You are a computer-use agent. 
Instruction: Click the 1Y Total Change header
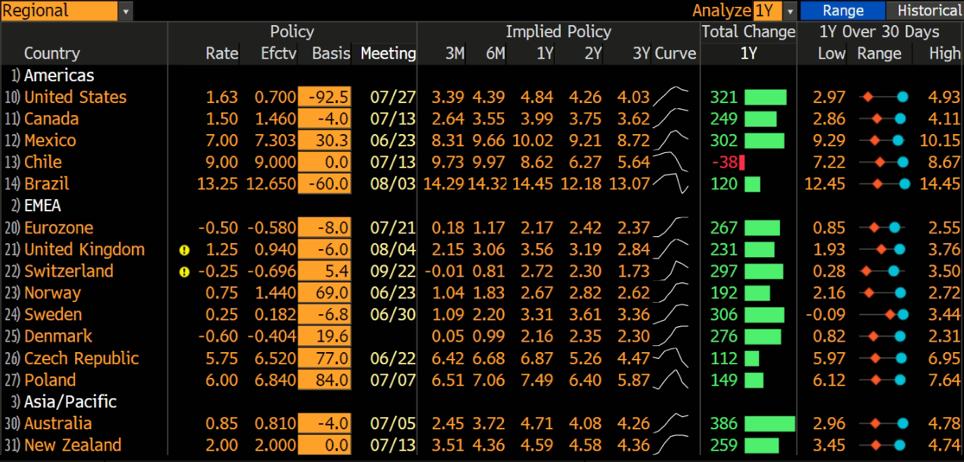[x=748, y=54]
